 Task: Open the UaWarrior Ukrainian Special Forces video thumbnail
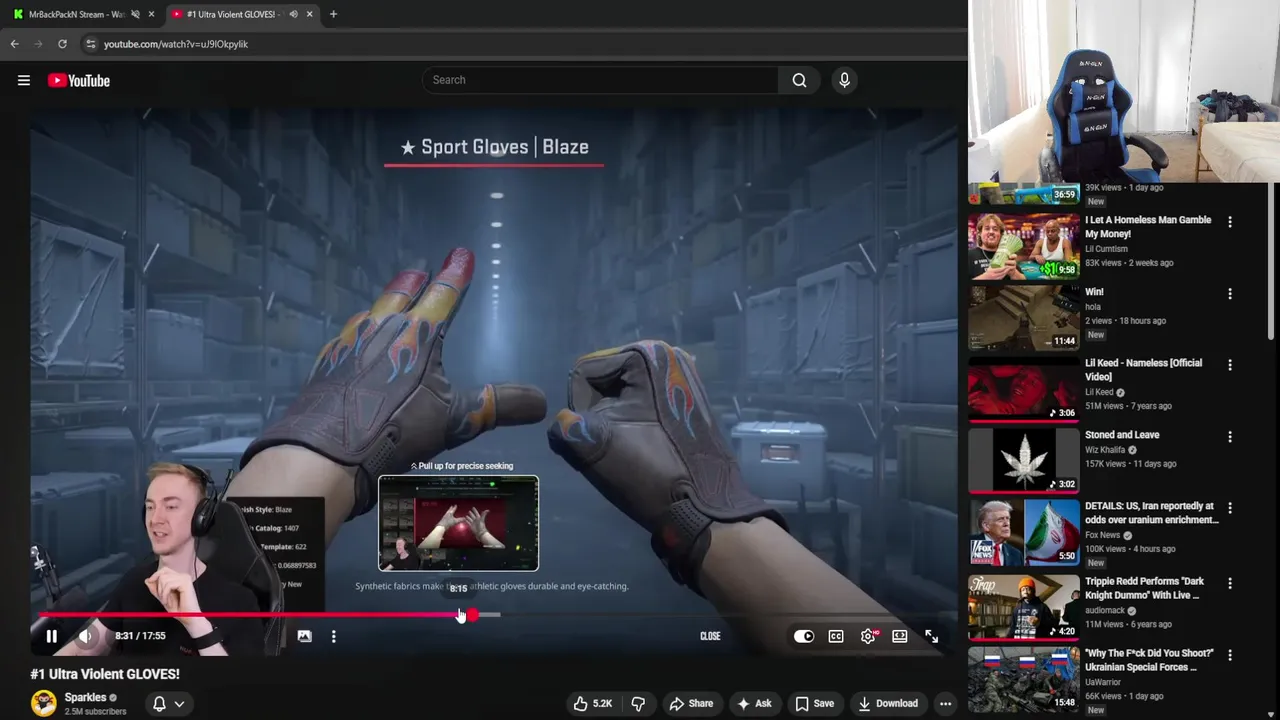click(x=1024, y=680)
